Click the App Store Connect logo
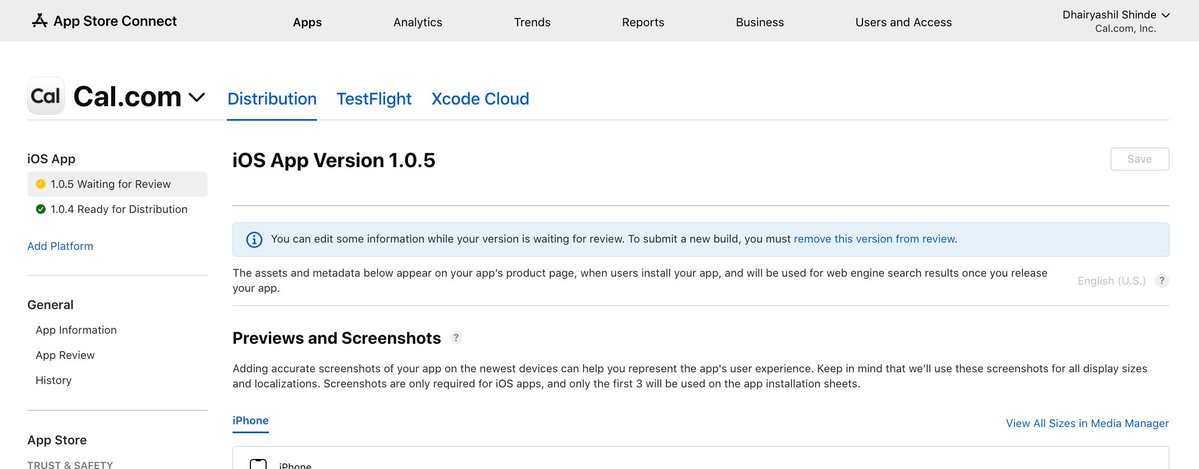 pyautogui.click(x=104, y=21)
